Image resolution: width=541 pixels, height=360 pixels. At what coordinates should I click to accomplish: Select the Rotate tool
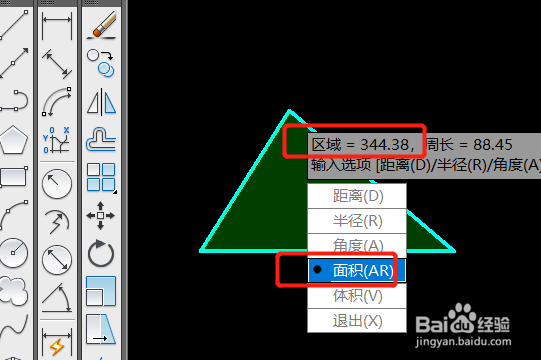(x=101, y=253)
